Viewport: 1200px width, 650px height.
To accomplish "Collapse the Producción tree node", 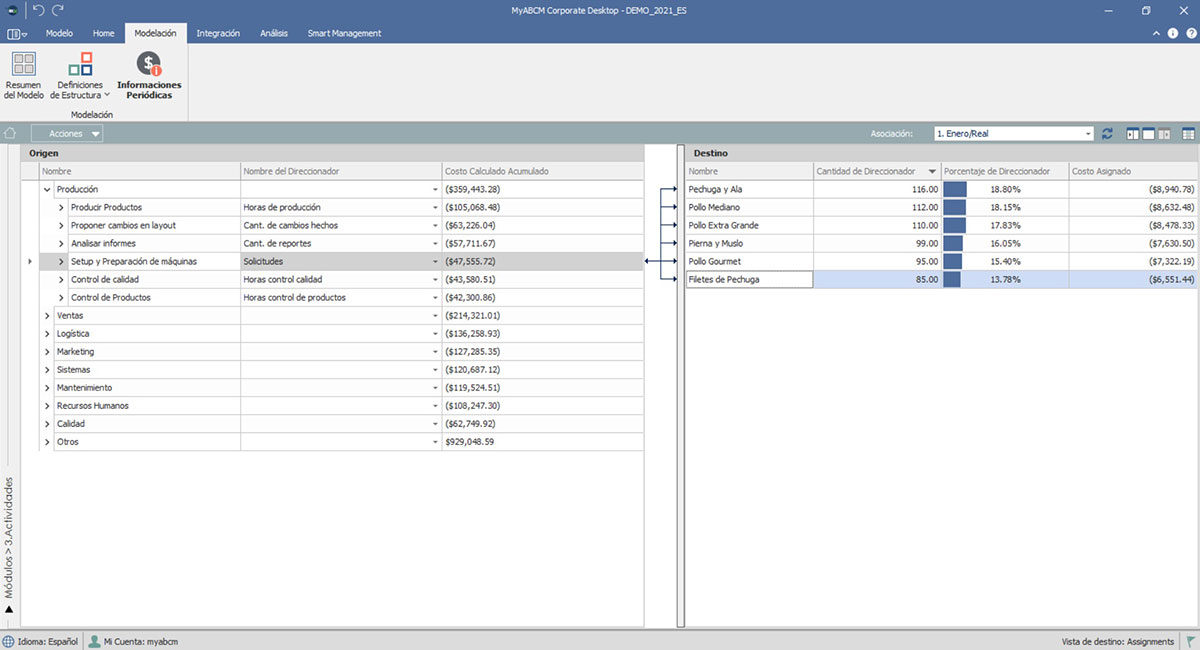I will pos(47,189).
